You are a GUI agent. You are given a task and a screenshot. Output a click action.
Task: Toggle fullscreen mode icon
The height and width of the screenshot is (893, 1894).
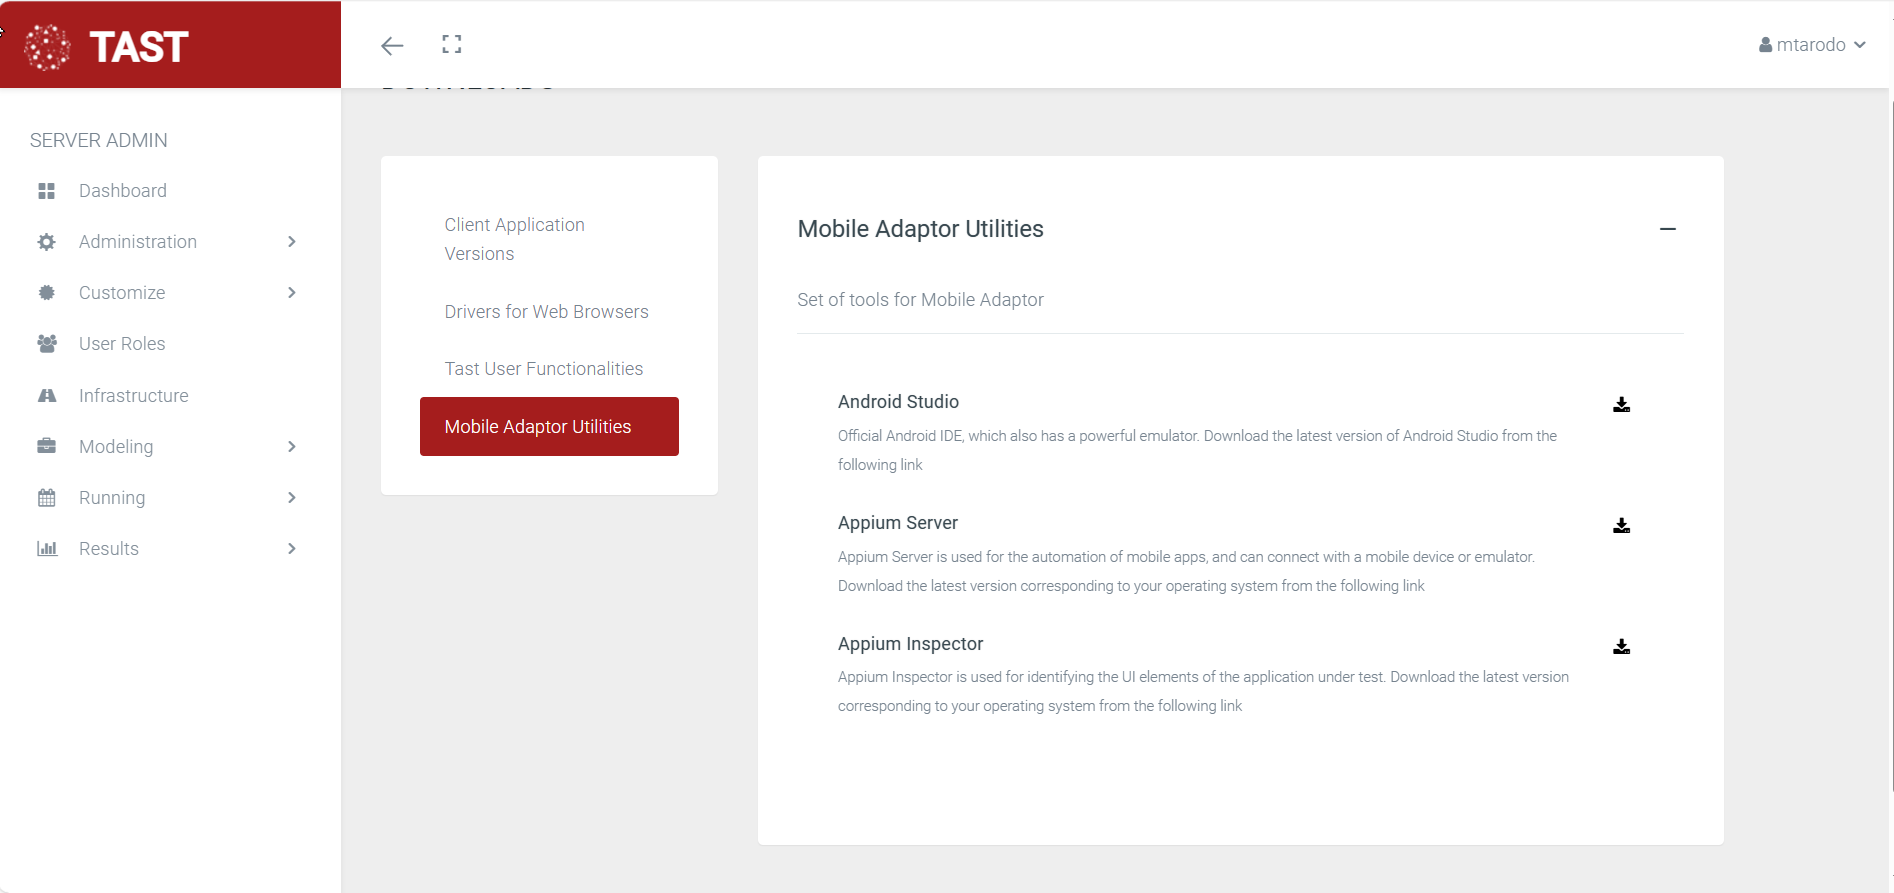(452, 44)
